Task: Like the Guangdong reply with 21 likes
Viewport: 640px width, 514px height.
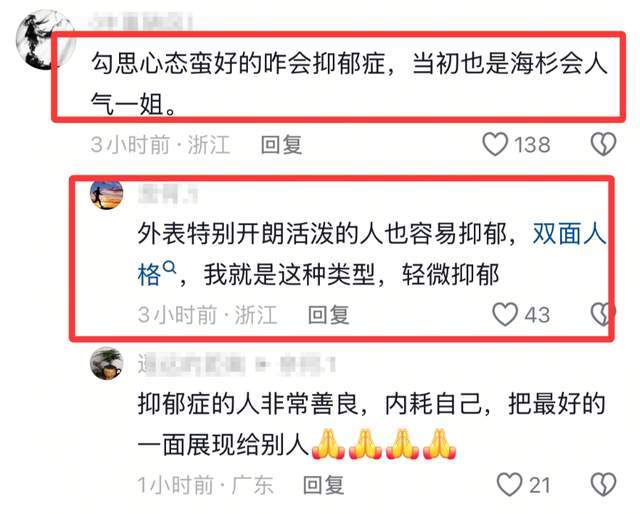Action: tap(509, 484)
